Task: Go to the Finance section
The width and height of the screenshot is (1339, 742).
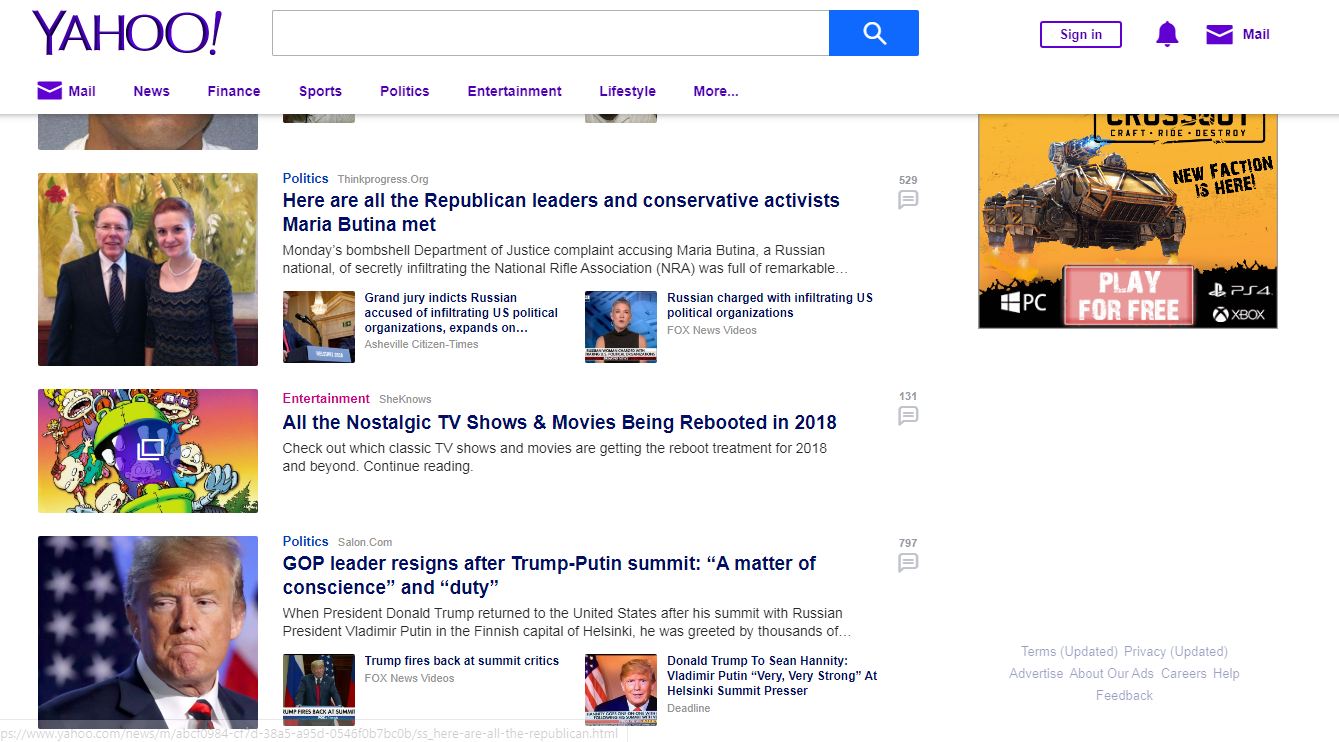Action: coord(234,91)
